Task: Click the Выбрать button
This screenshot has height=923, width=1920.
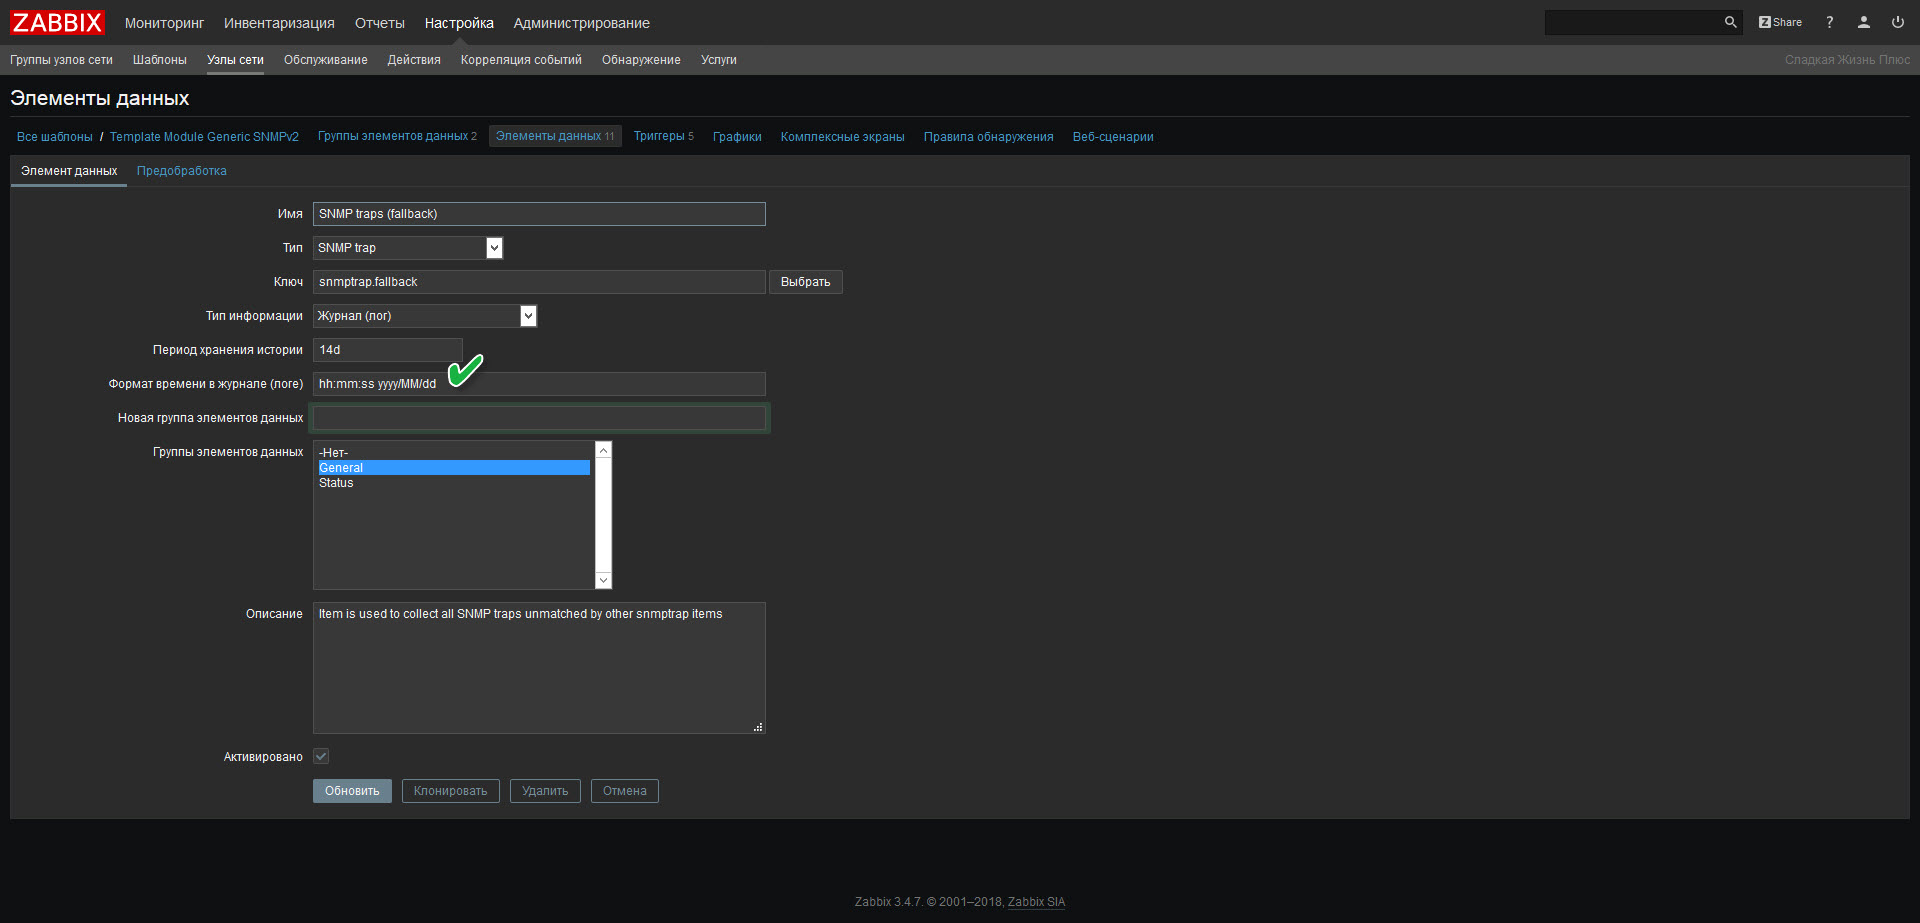Action: point(806,282)
